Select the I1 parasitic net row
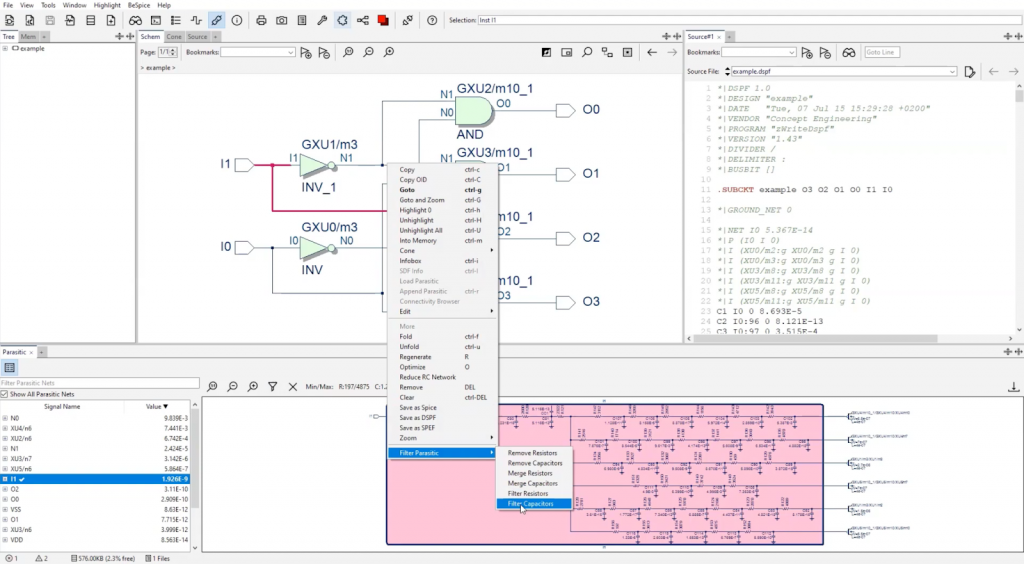This screenshot has width=1024, height=564. (95, 479)
